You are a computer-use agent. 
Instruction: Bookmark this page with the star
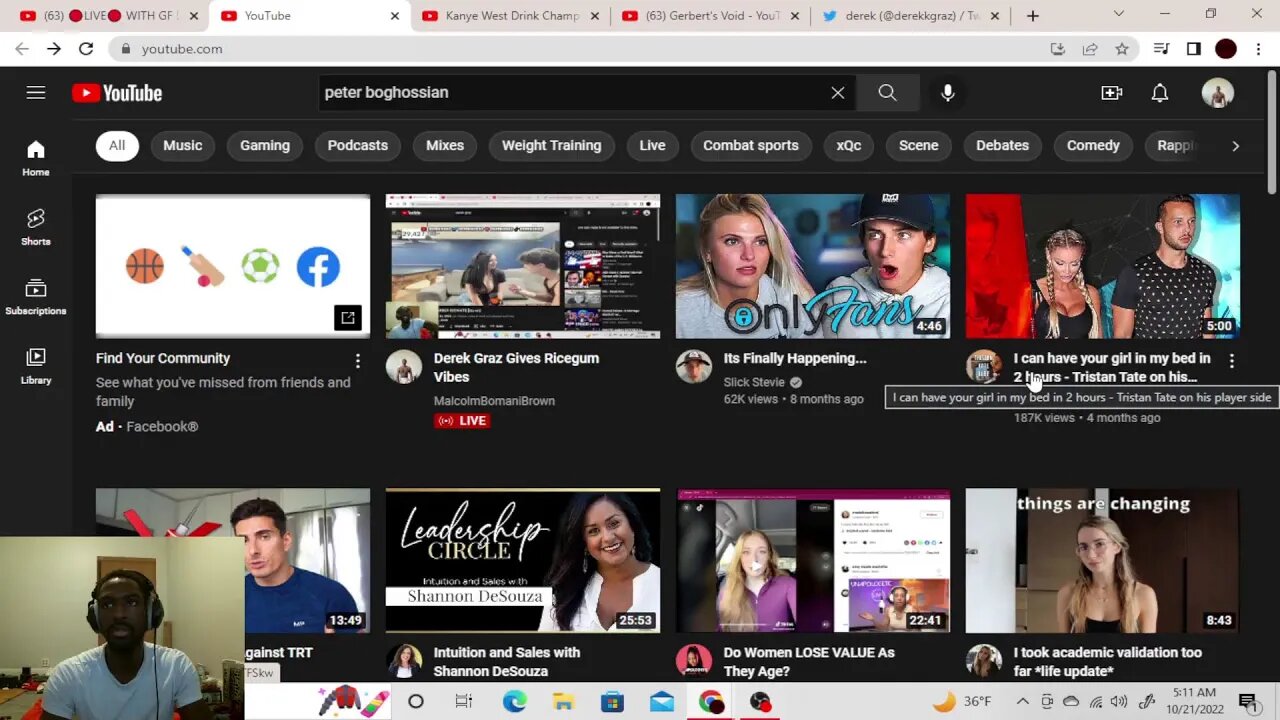tap(1122, 49)
